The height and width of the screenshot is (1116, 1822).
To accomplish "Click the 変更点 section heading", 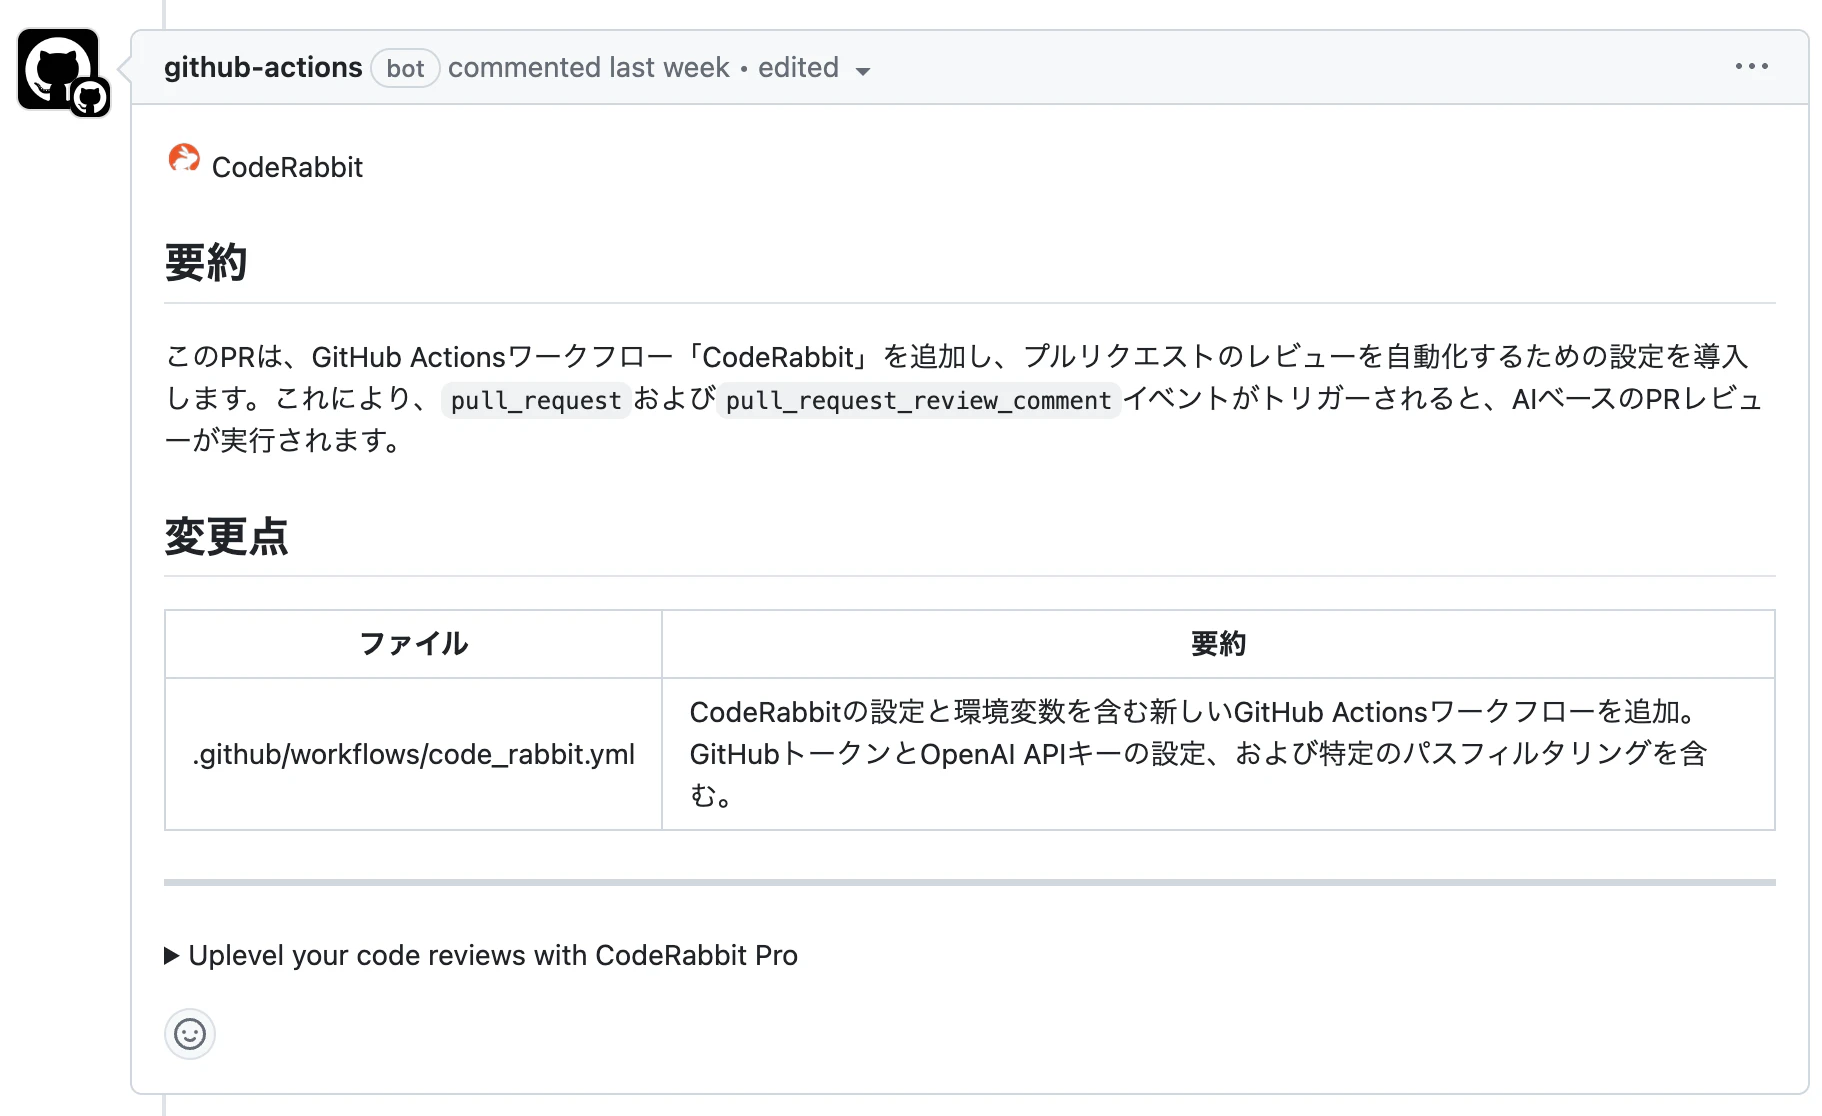I will [x=227, y=536].
